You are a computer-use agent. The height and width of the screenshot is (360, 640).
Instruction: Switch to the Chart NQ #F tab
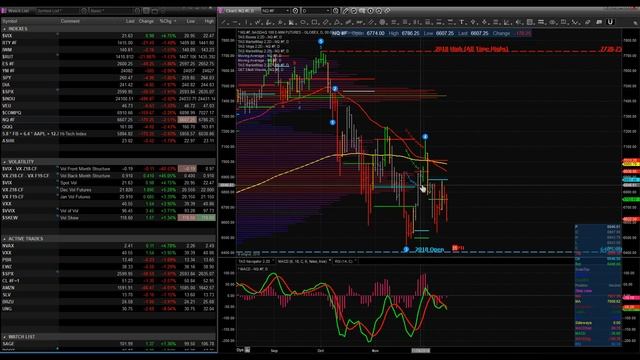tap(239, 11)
